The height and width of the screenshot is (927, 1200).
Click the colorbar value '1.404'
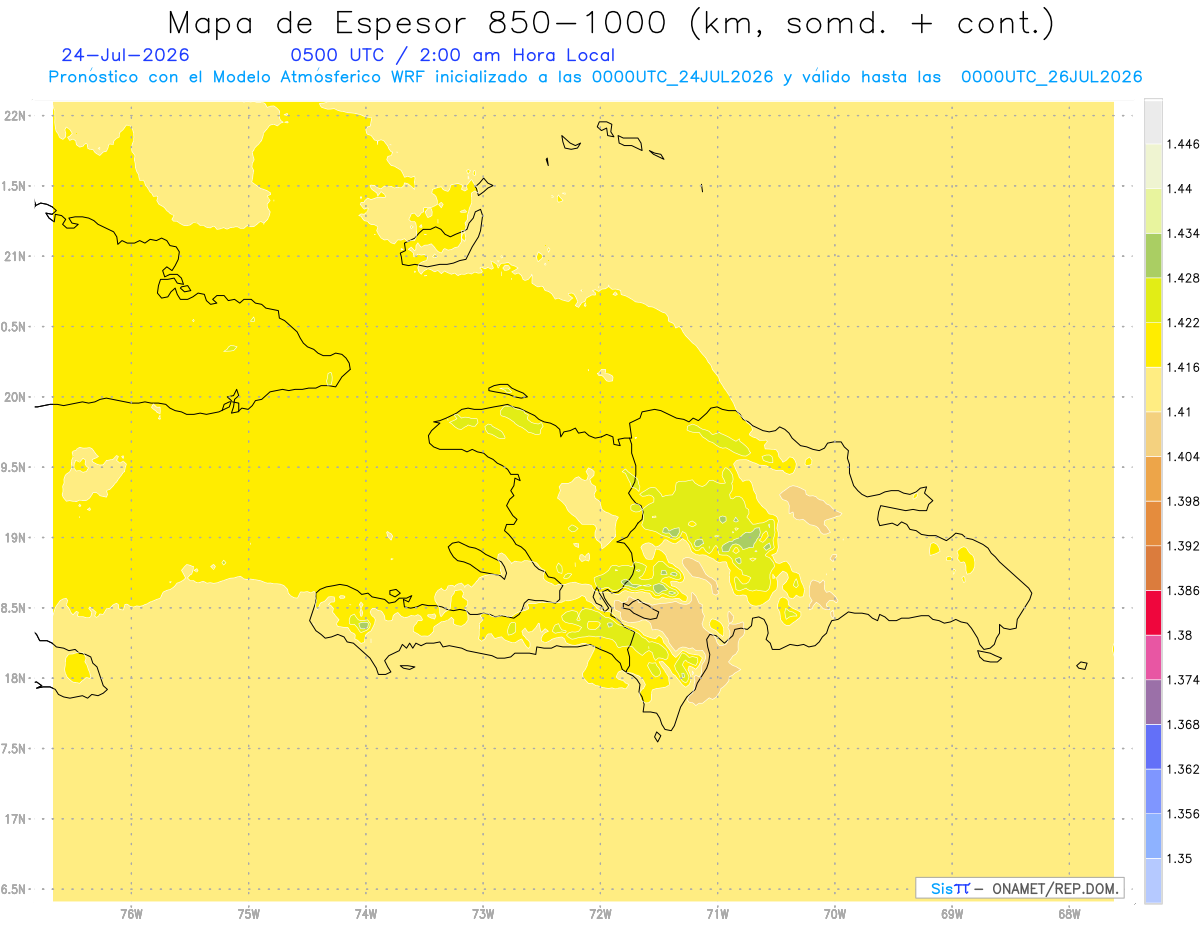point(1184,457)
